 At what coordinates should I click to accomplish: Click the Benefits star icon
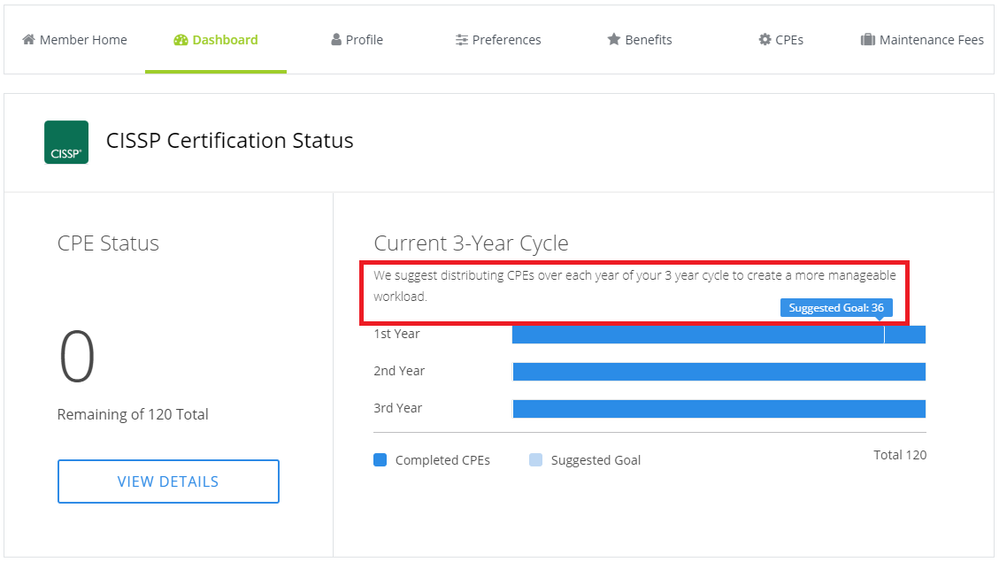pyautogui.click(x=614, y=40)
